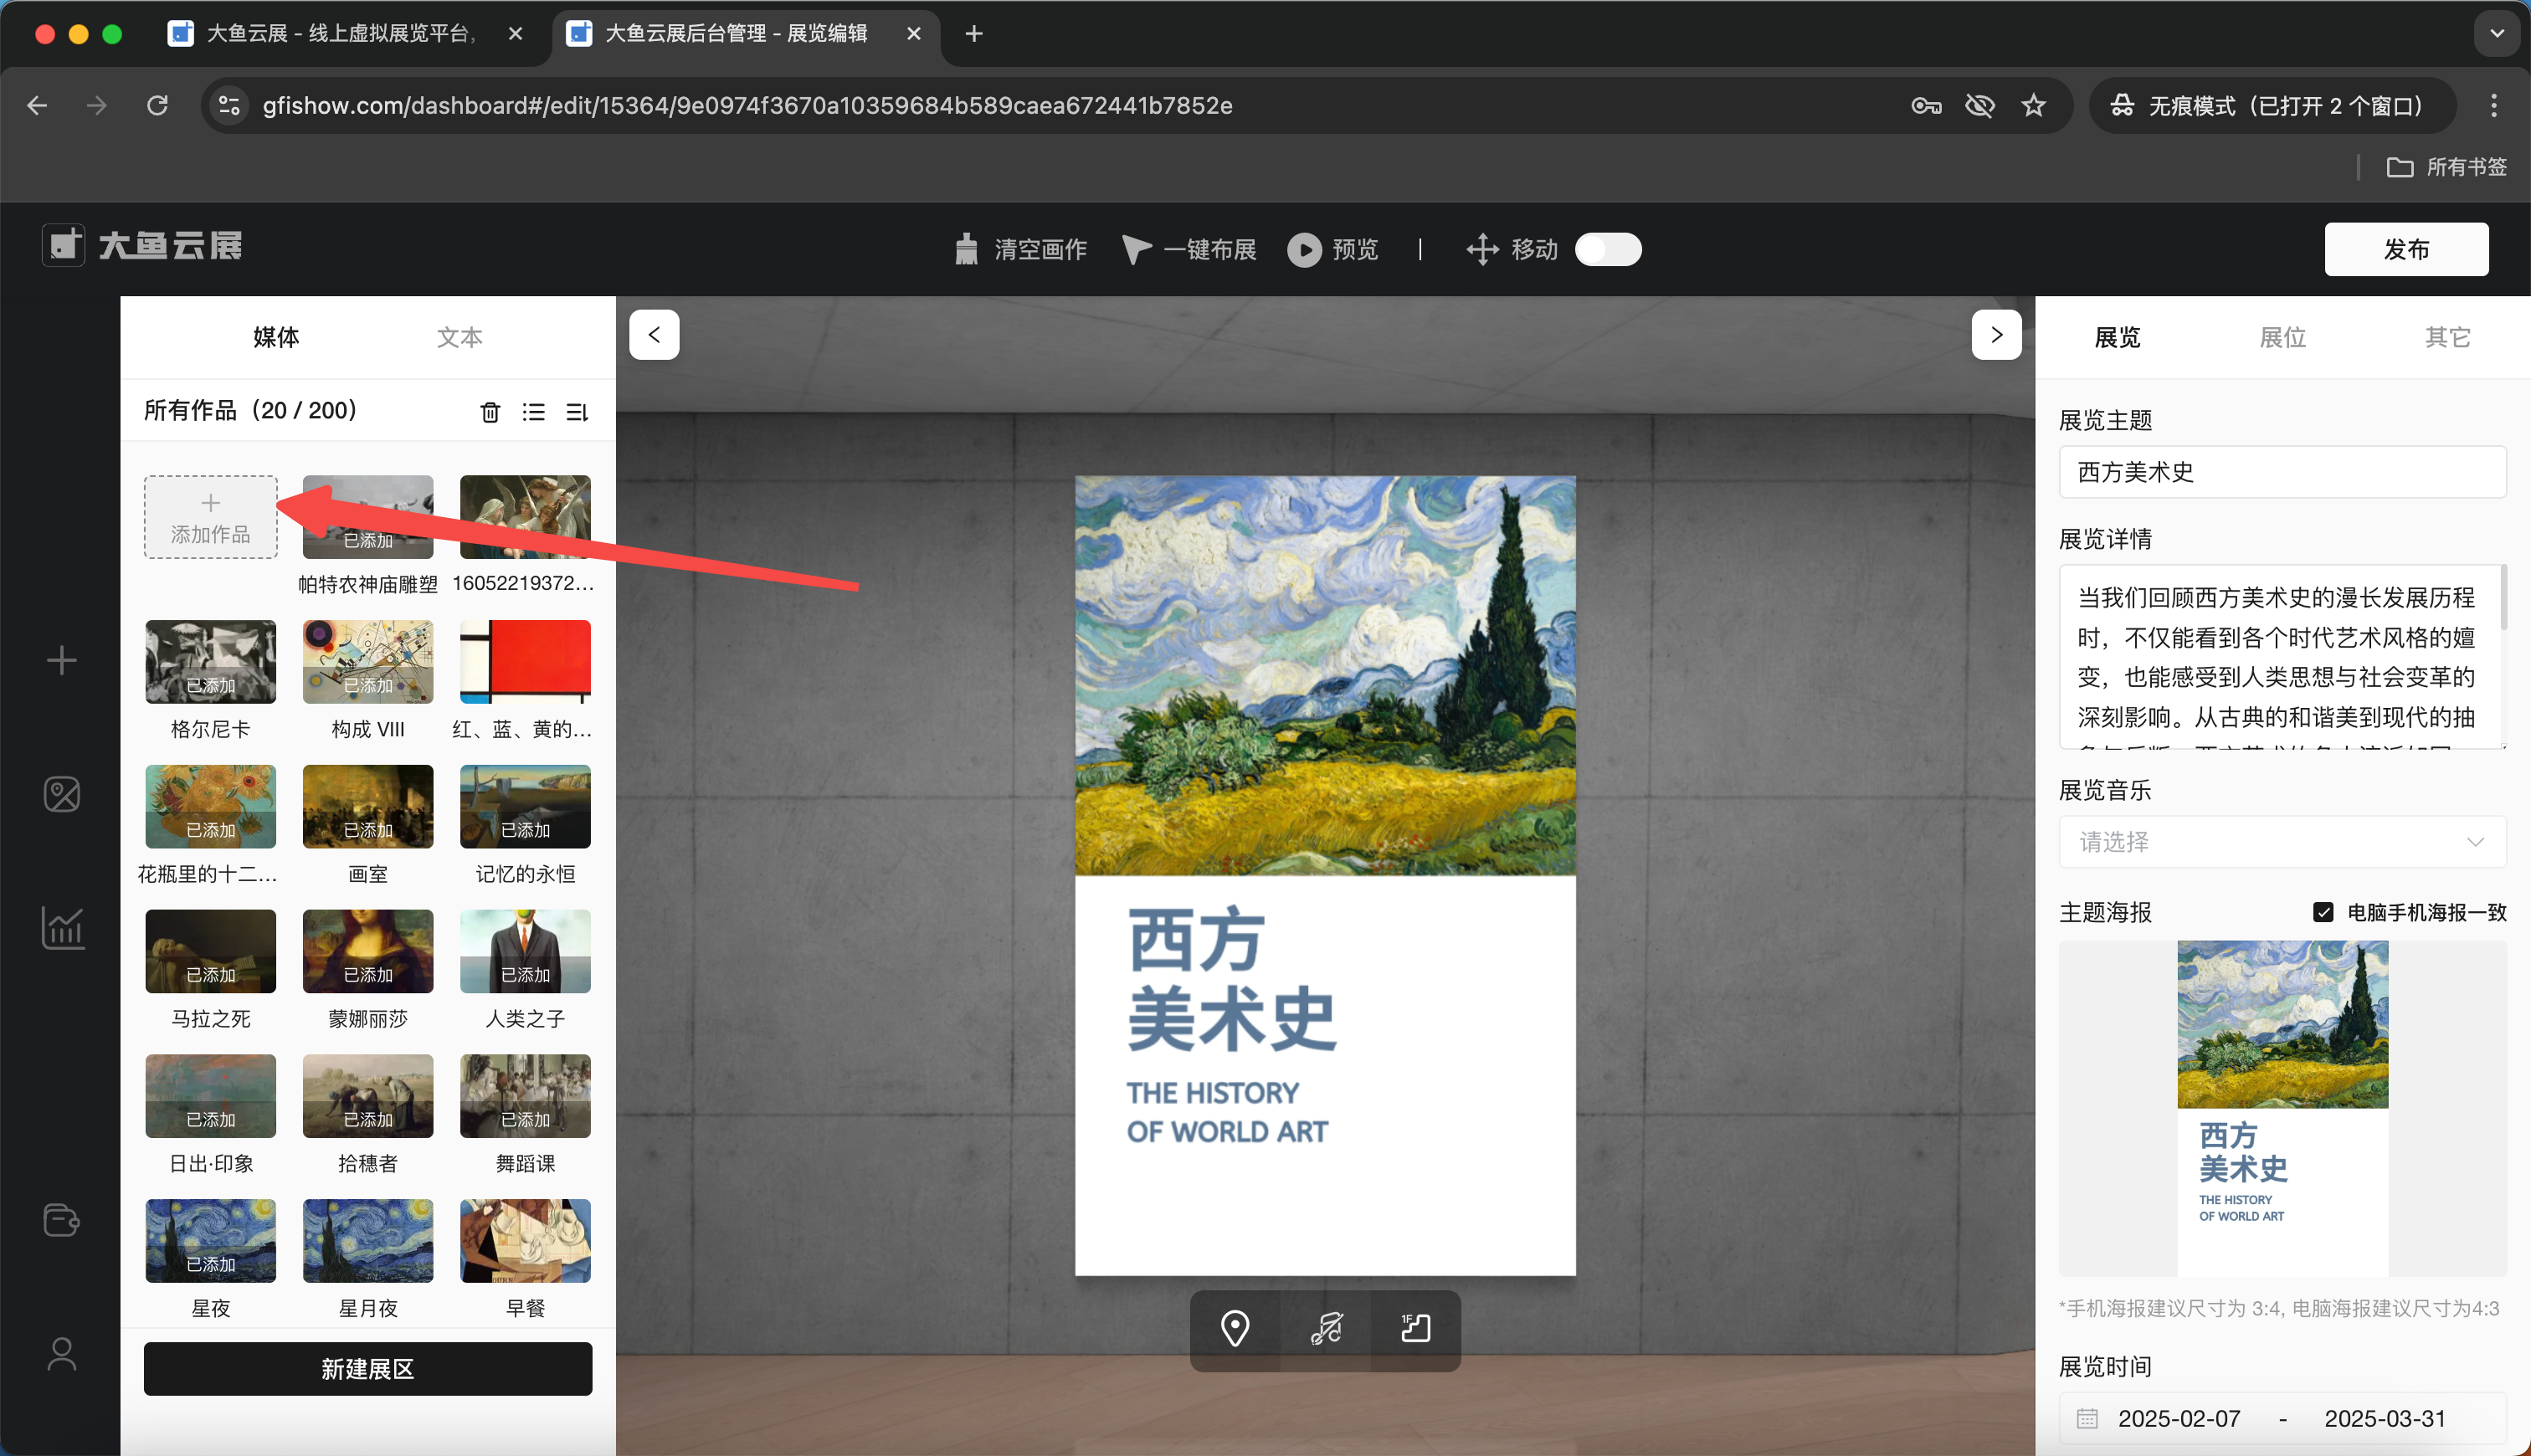Image resolution: width=2531 pixels, height=1456 pixels.
Task: Open the 展览音乐 请选择 dropdown
Action: (2282, 842)
